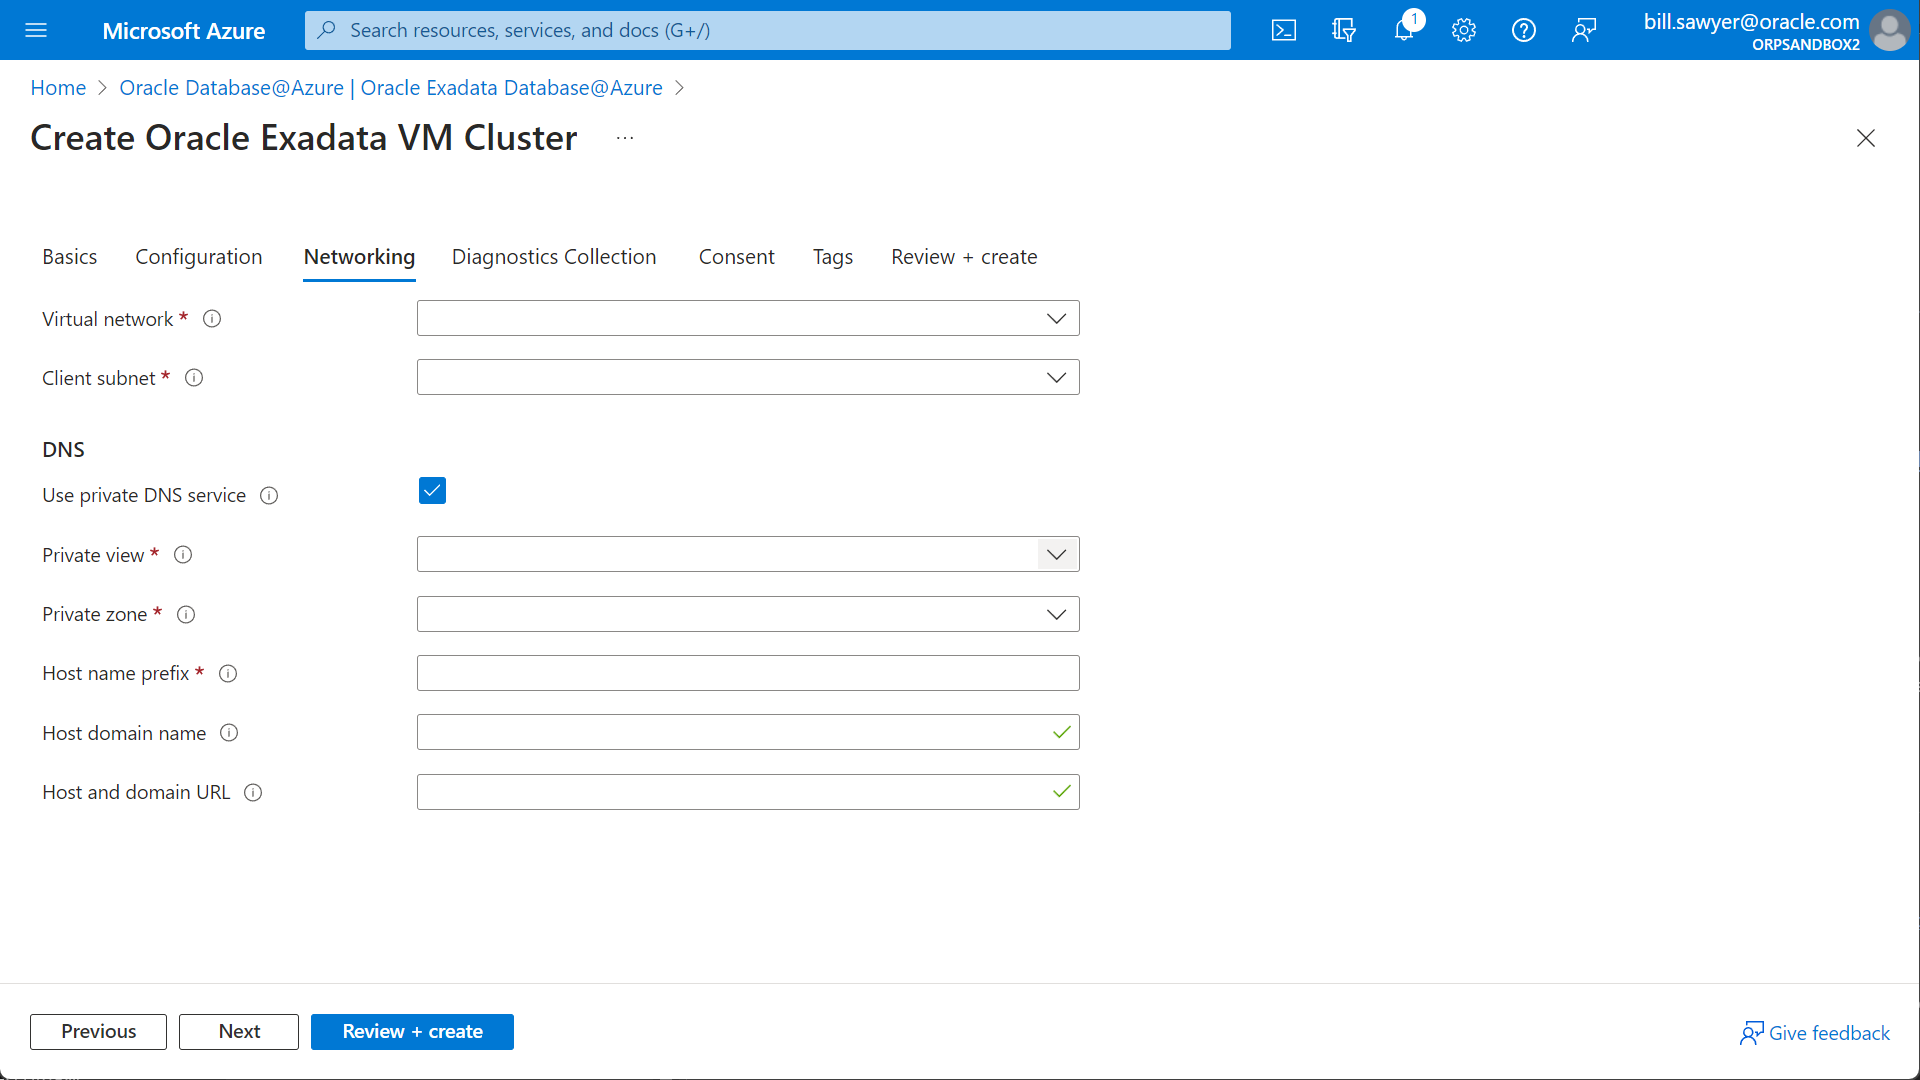
Task: Switch to the Configuration tab
Action: [199, 257]
